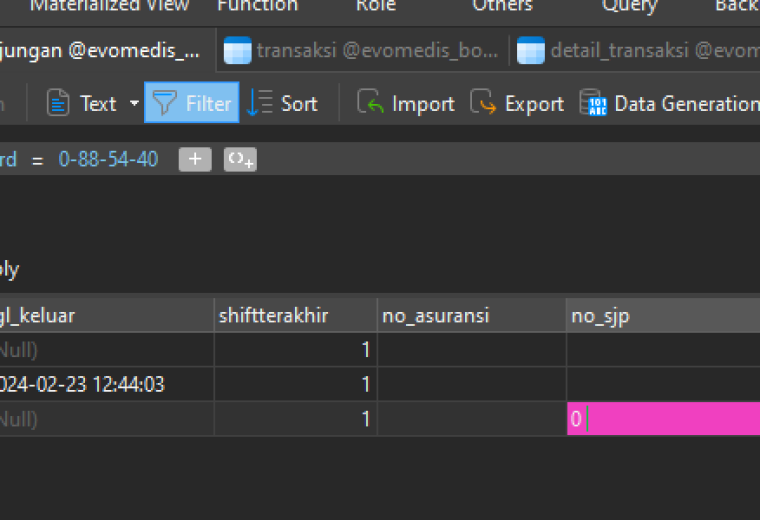Switch to the transaksi table tab

coord(362,50)
